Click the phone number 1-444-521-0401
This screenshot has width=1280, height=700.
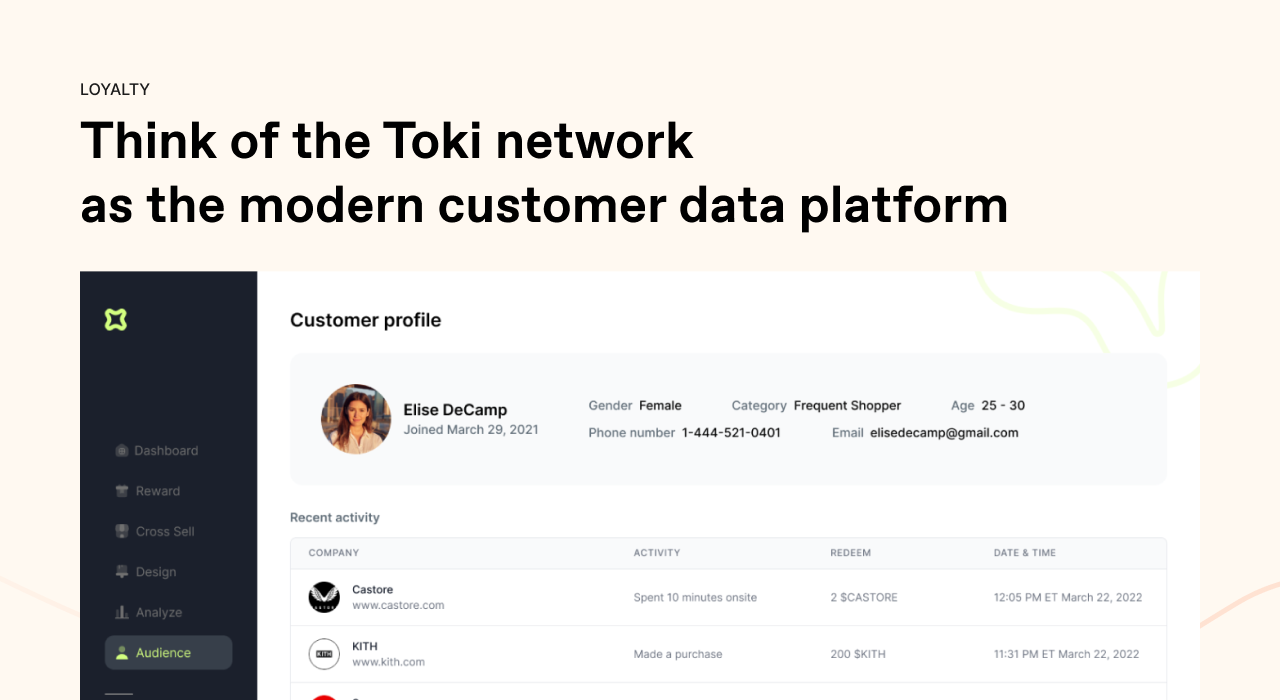(731, 433)
